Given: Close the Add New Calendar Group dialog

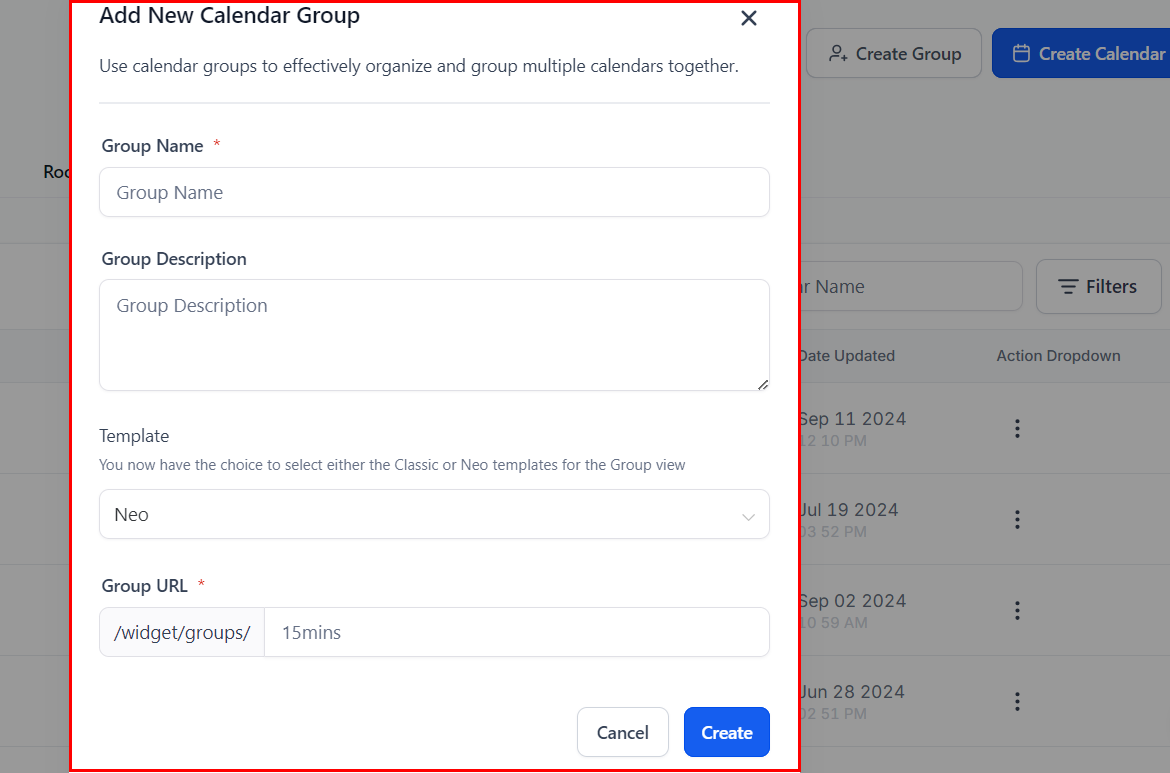Looking at the screenshot, I should pos(748,18).
